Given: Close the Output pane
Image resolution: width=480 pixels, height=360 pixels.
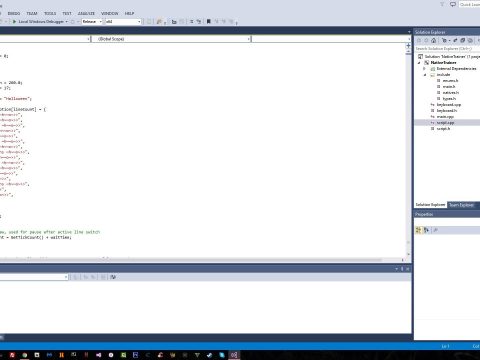Looking at the screenshot, I should [408, 269].
